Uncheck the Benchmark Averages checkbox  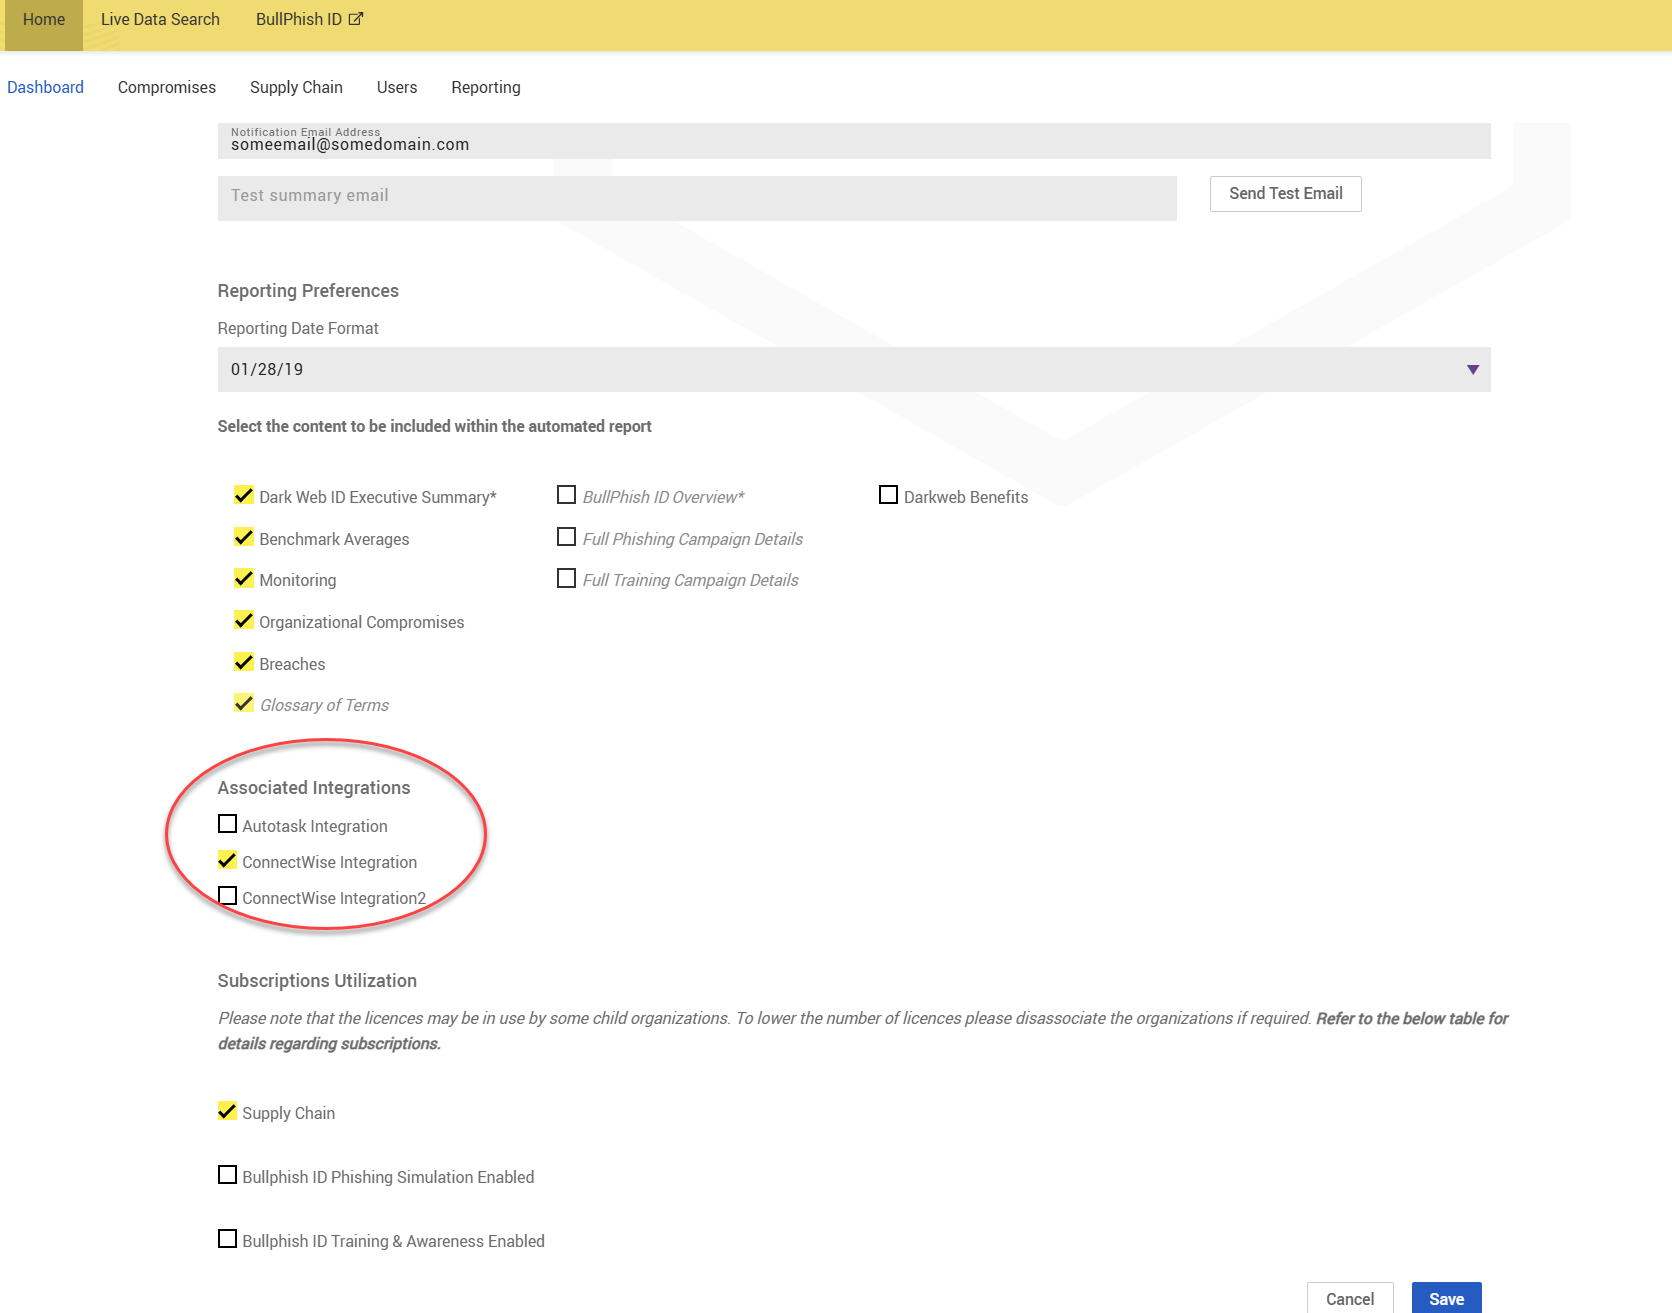tap(243, 538)
